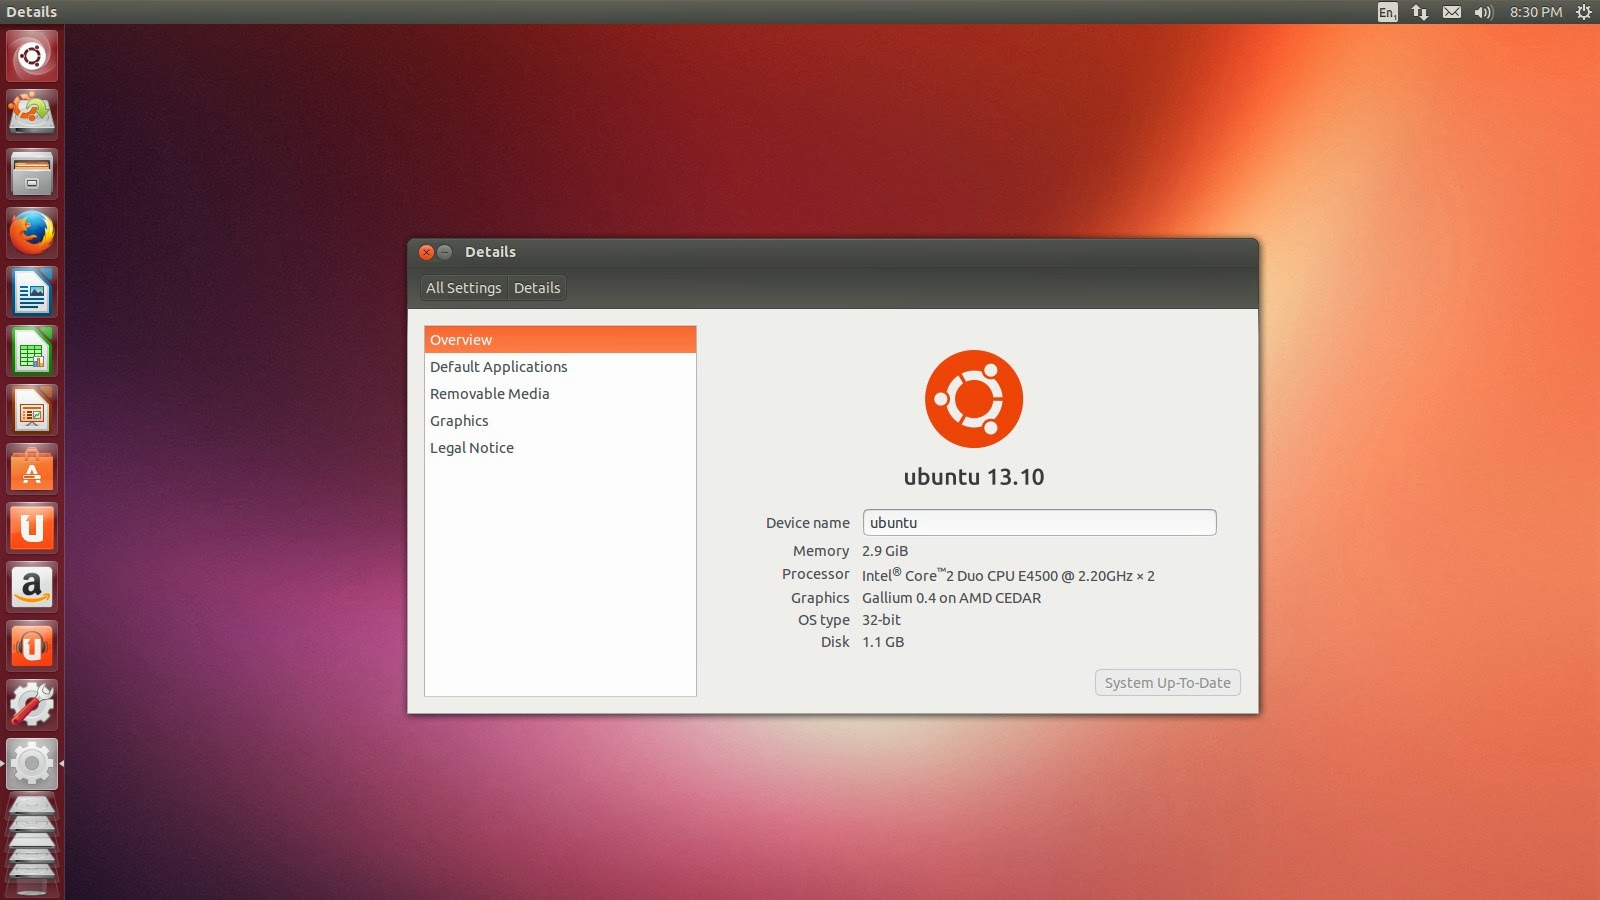Show the clock menu at 8:30 PM

pos(1536,12)
